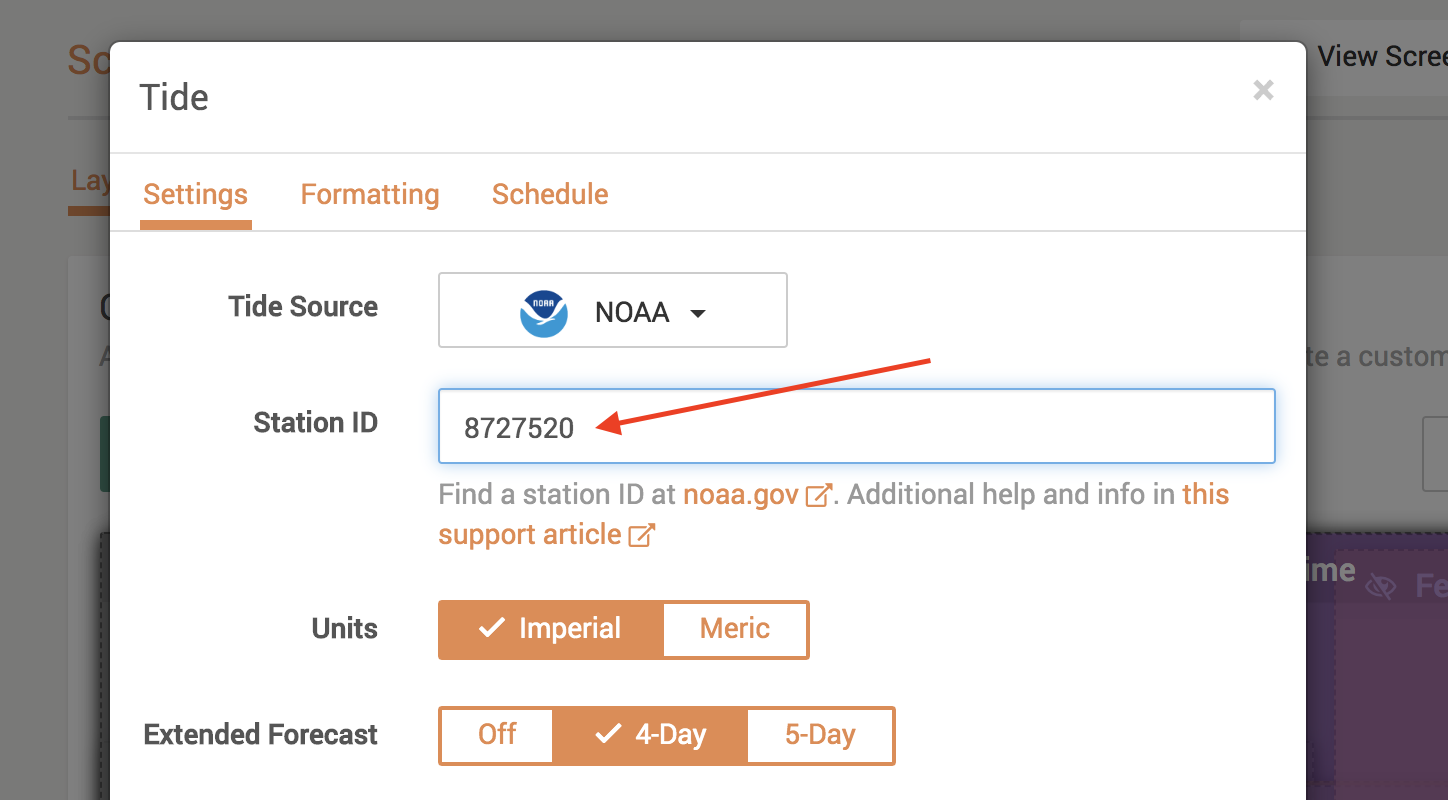The height and width of the screenshot is (800, 1448).
Task: Open the NOAA Tide Source dropdown
Action: tap(613, 311)
